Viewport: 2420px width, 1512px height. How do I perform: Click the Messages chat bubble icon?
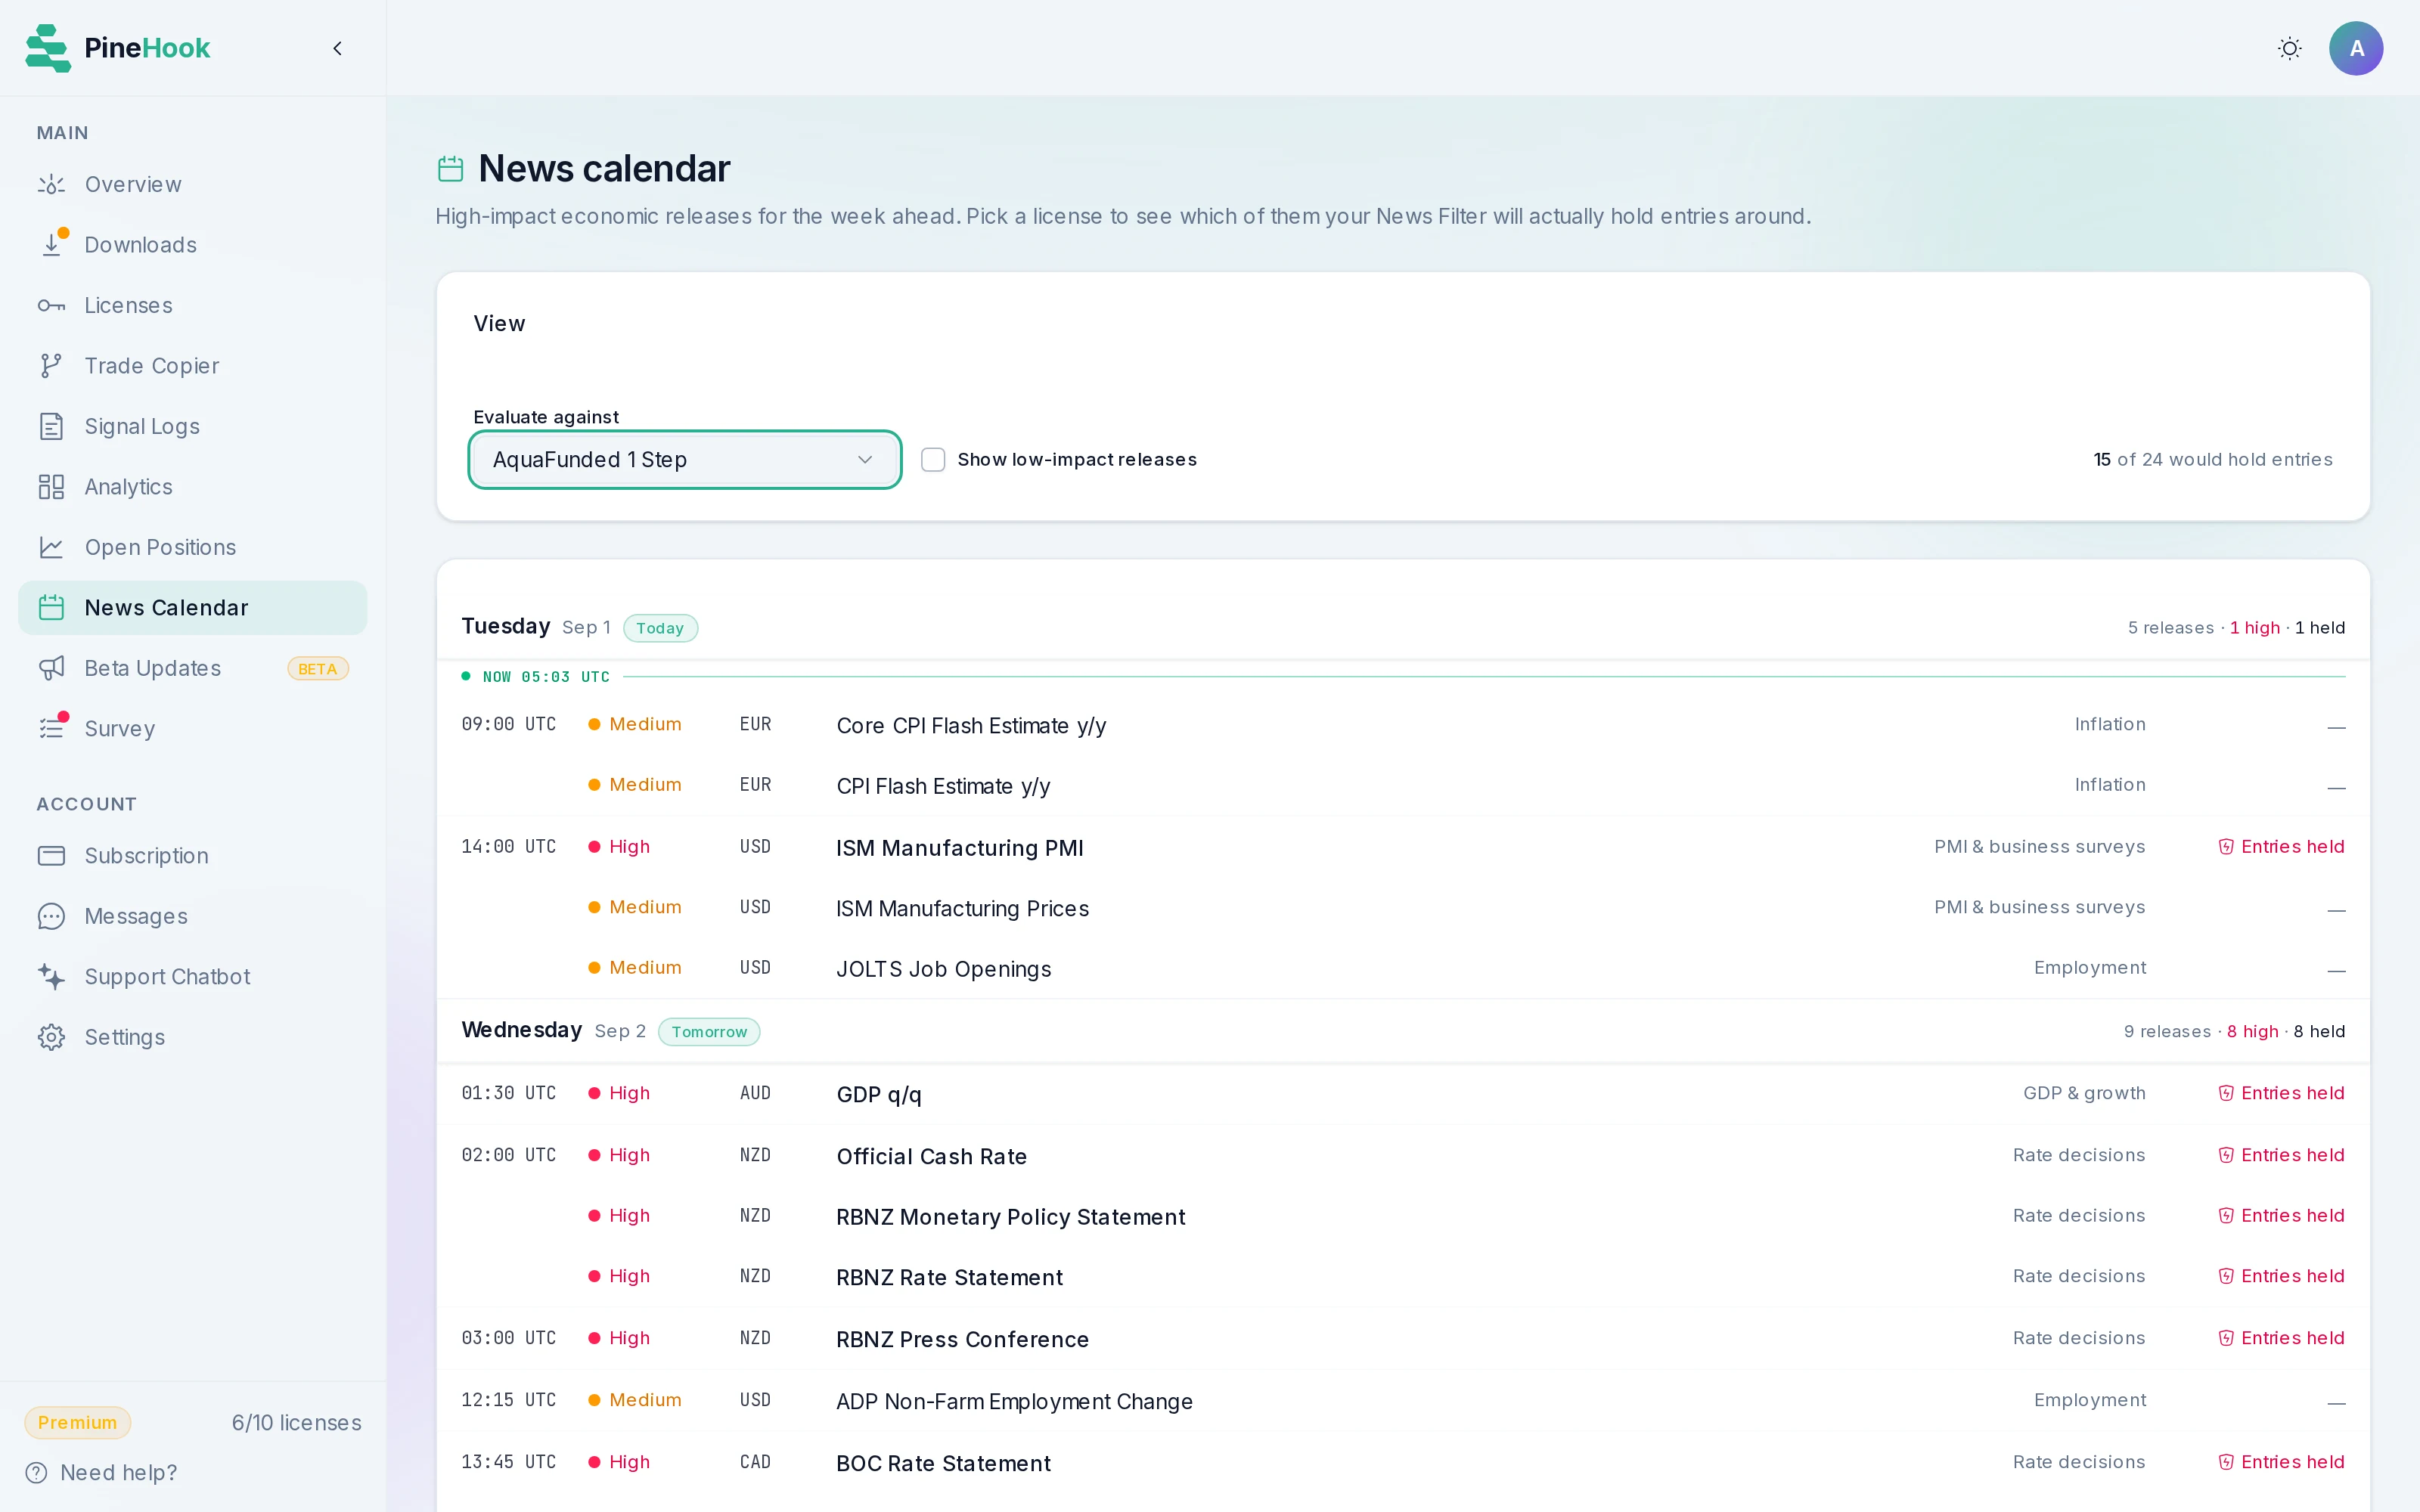click(x=51, y=917)
